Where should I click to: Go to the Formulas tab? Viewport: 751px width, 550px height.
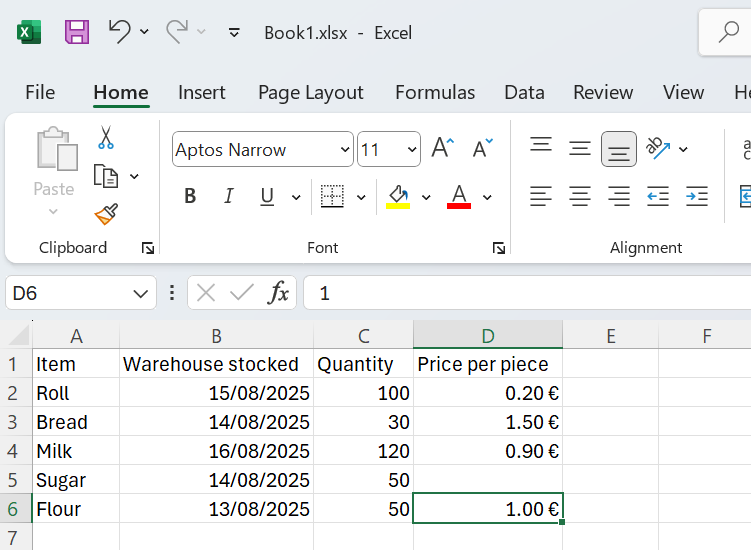(x=435, y=92)
